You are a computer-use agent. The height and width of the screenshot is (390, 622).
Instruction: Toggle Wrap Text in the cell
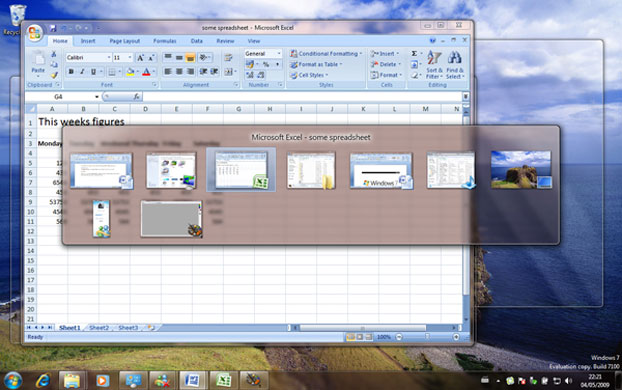pos(228,58)
